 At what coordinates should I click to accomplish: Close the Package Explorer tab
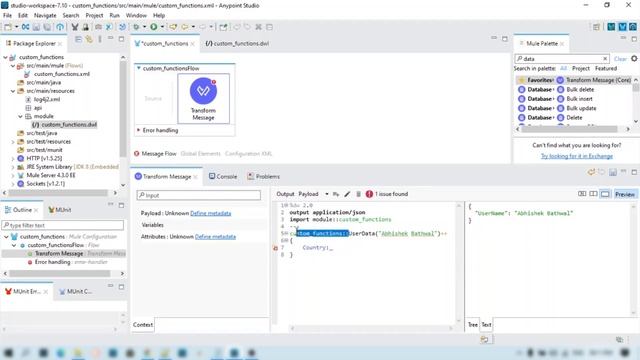(60, 43)
